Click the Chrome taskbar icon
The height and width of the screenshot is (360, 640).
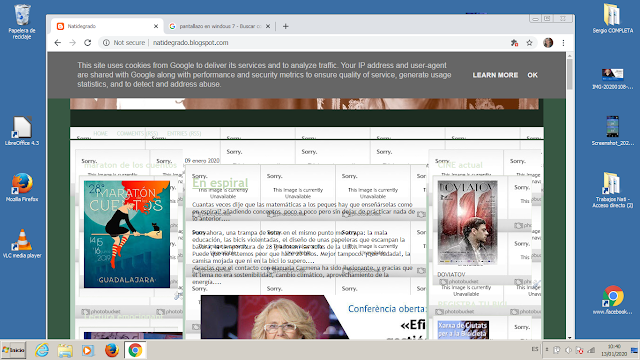[135, 350]
